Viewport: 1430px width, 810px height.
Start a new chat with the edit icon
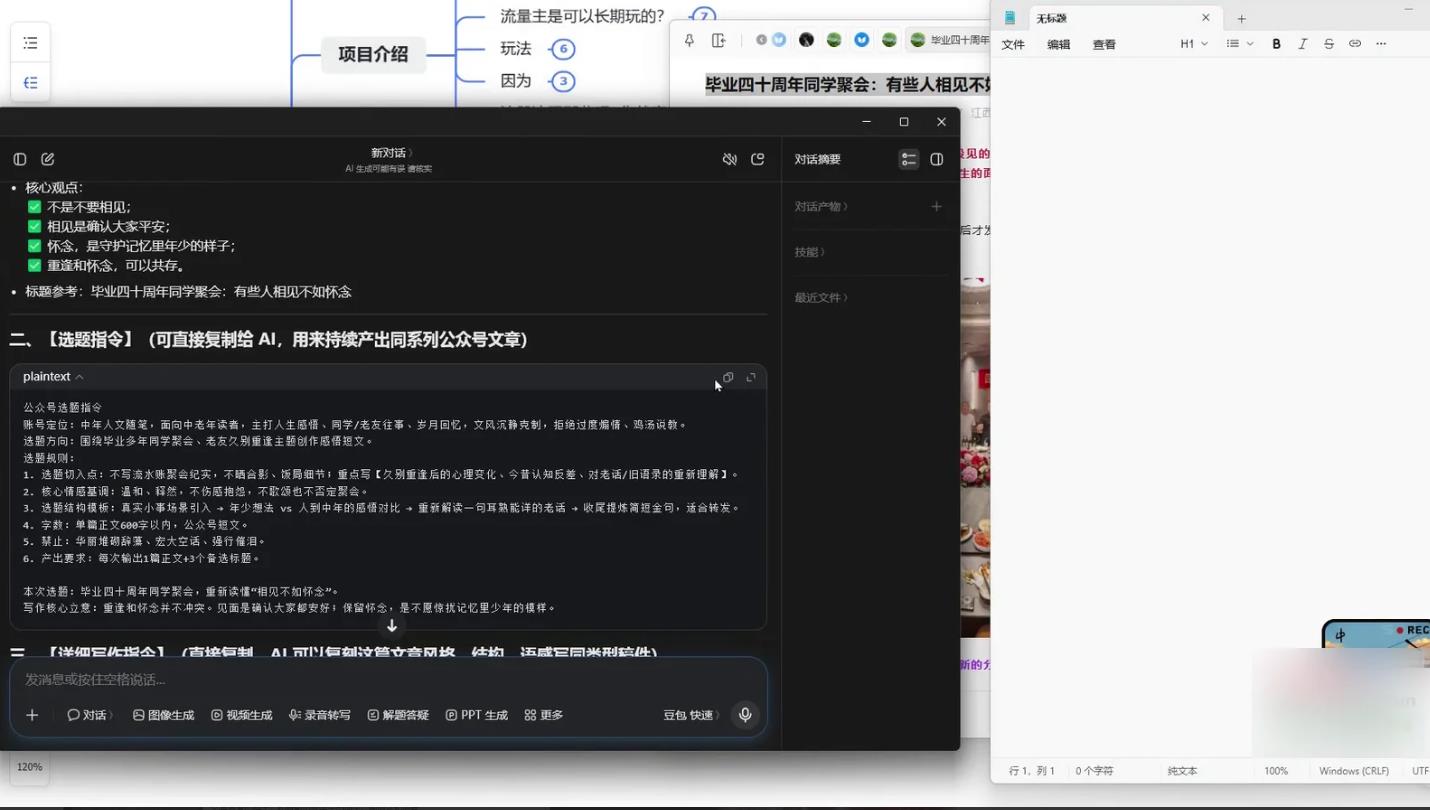(x=47, y=159)
